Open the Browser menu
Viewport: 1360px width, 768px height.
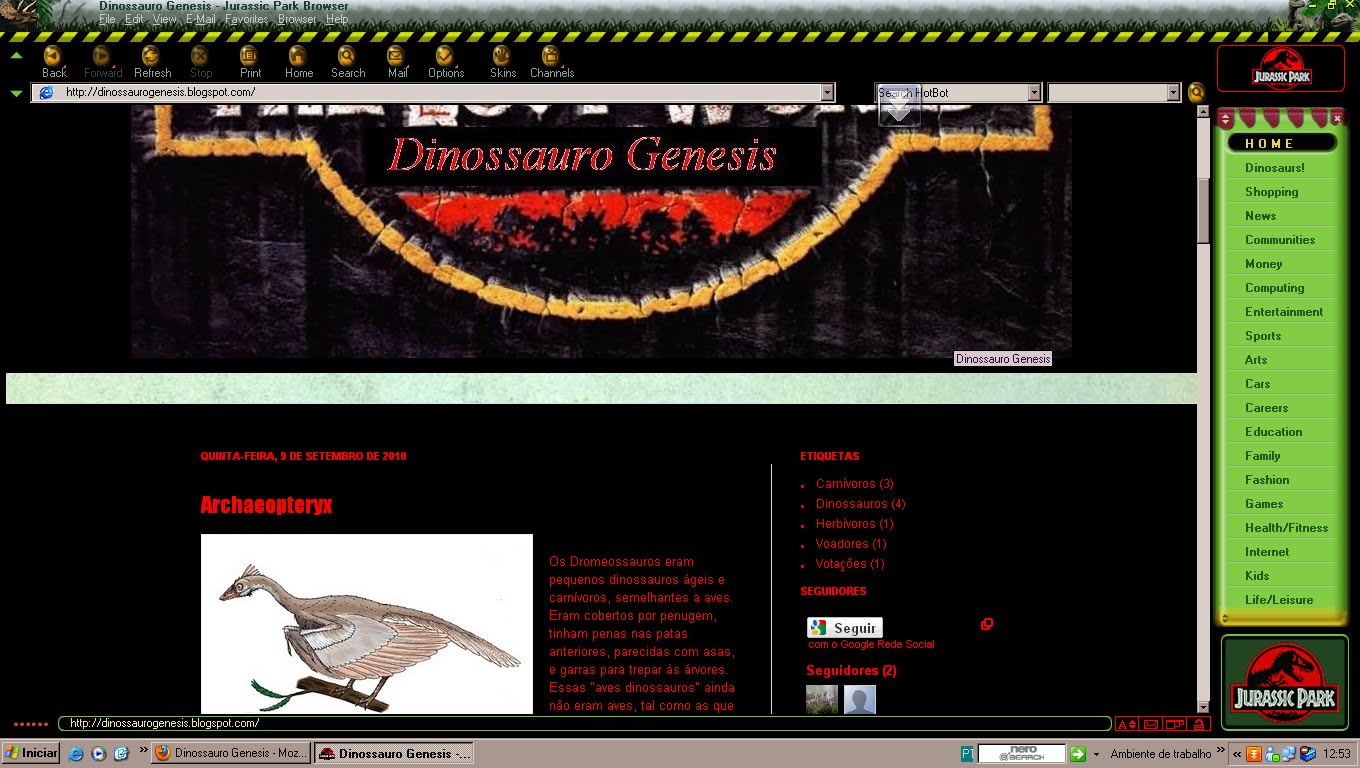point(297,19)
